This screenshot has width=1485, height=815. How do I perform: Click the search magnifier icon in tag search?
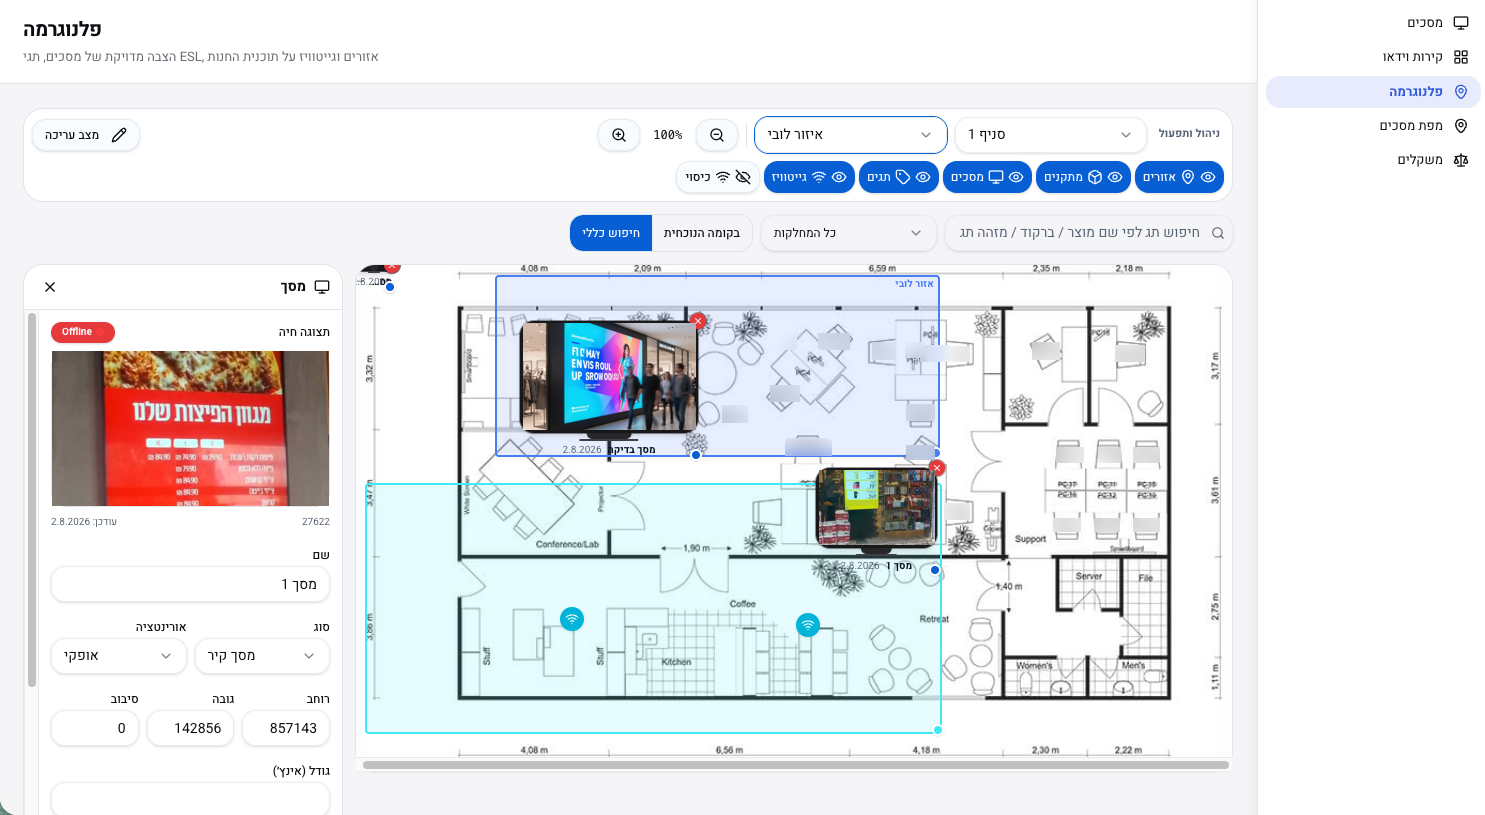1218,233
